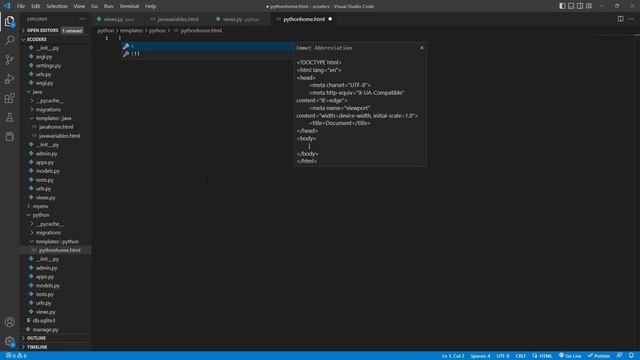Select pythonhome.html in Explorer tree
Image resolution: width=640 pixels, height=360 pixels.
pos(55,250)
